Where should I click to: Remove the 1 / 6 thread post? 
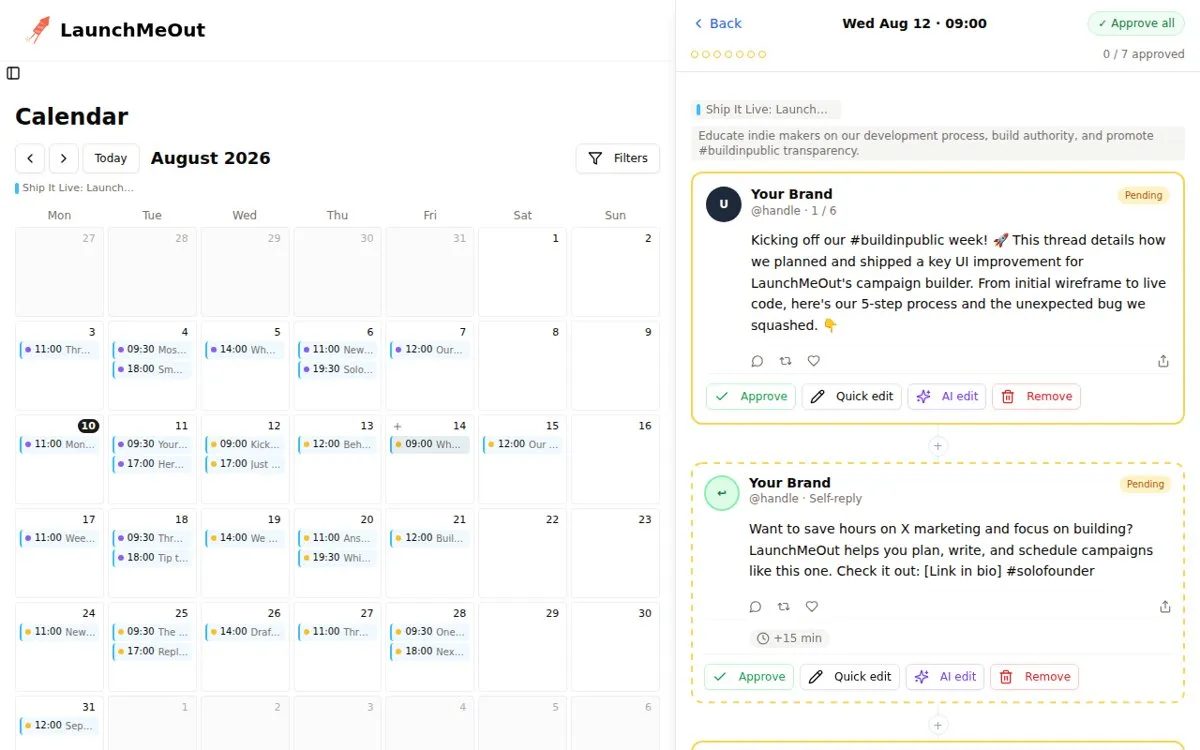pos(1036,396)
